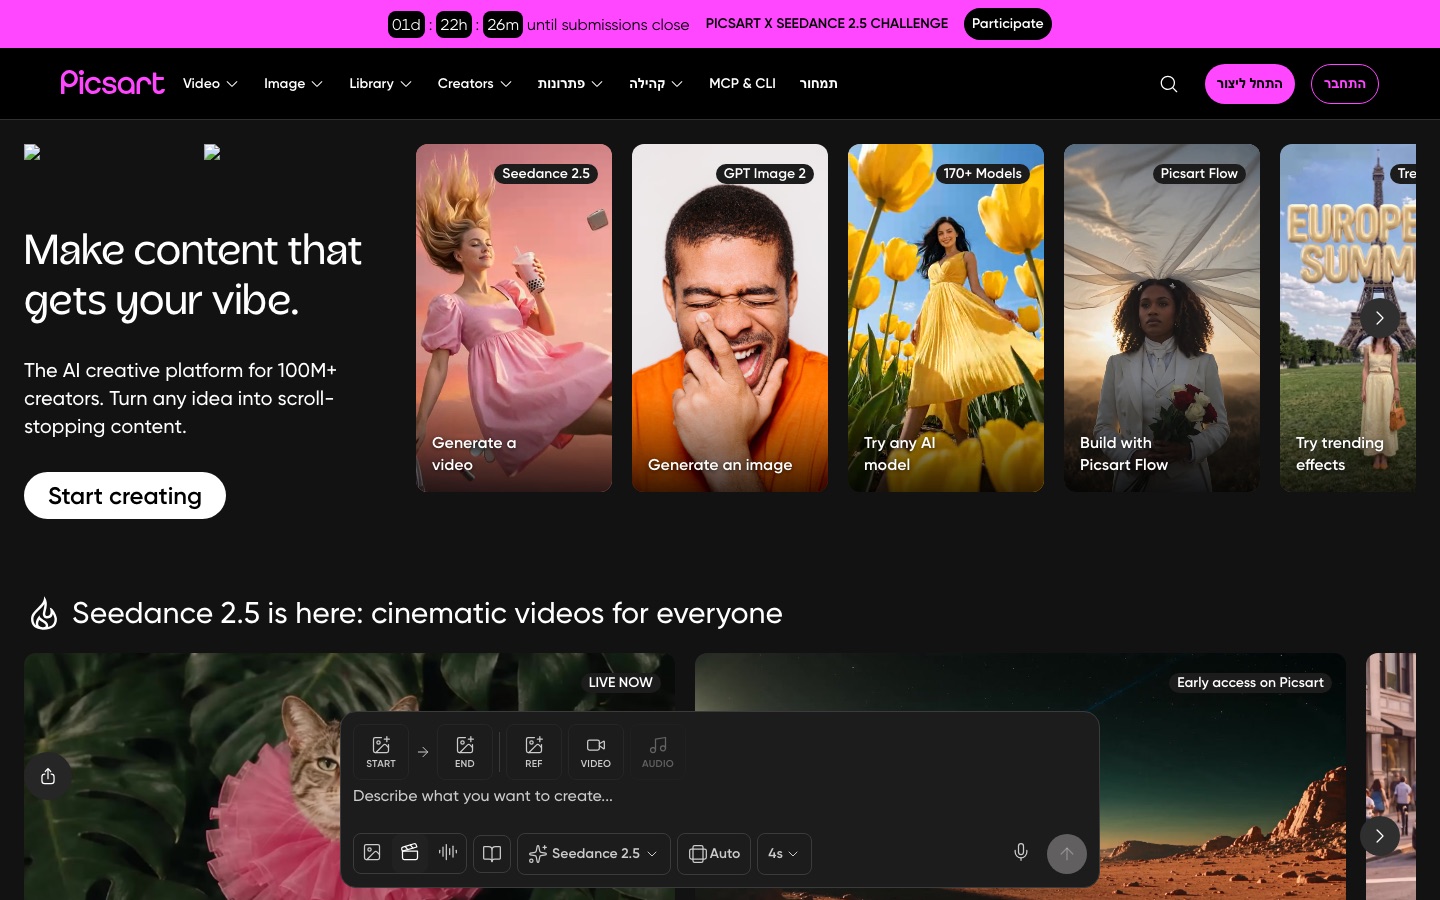Switch to video generation mode toggle

click(410, 853)
